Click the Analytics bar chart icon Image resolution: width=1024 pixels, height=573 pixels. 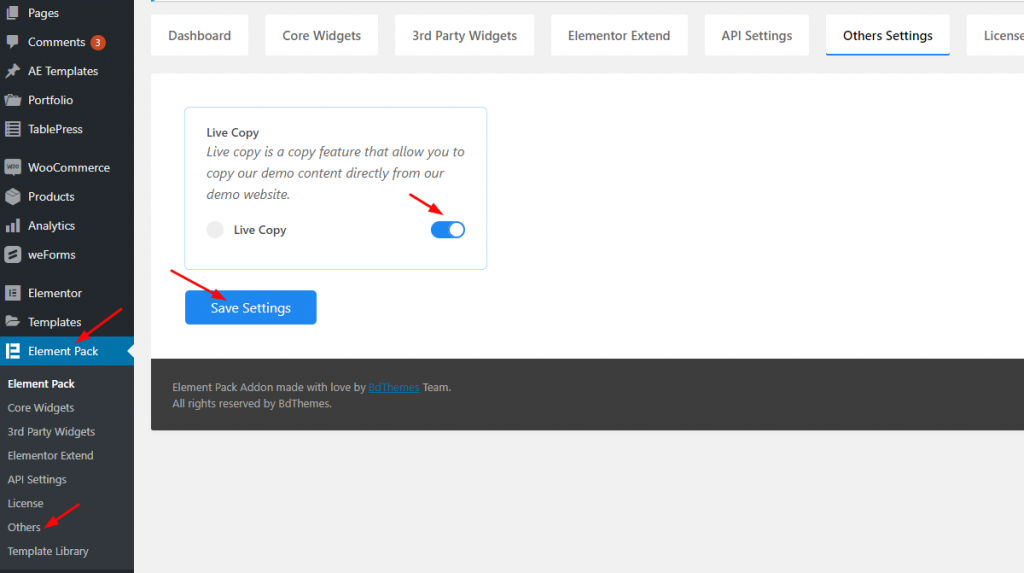(x=12, y=225)
